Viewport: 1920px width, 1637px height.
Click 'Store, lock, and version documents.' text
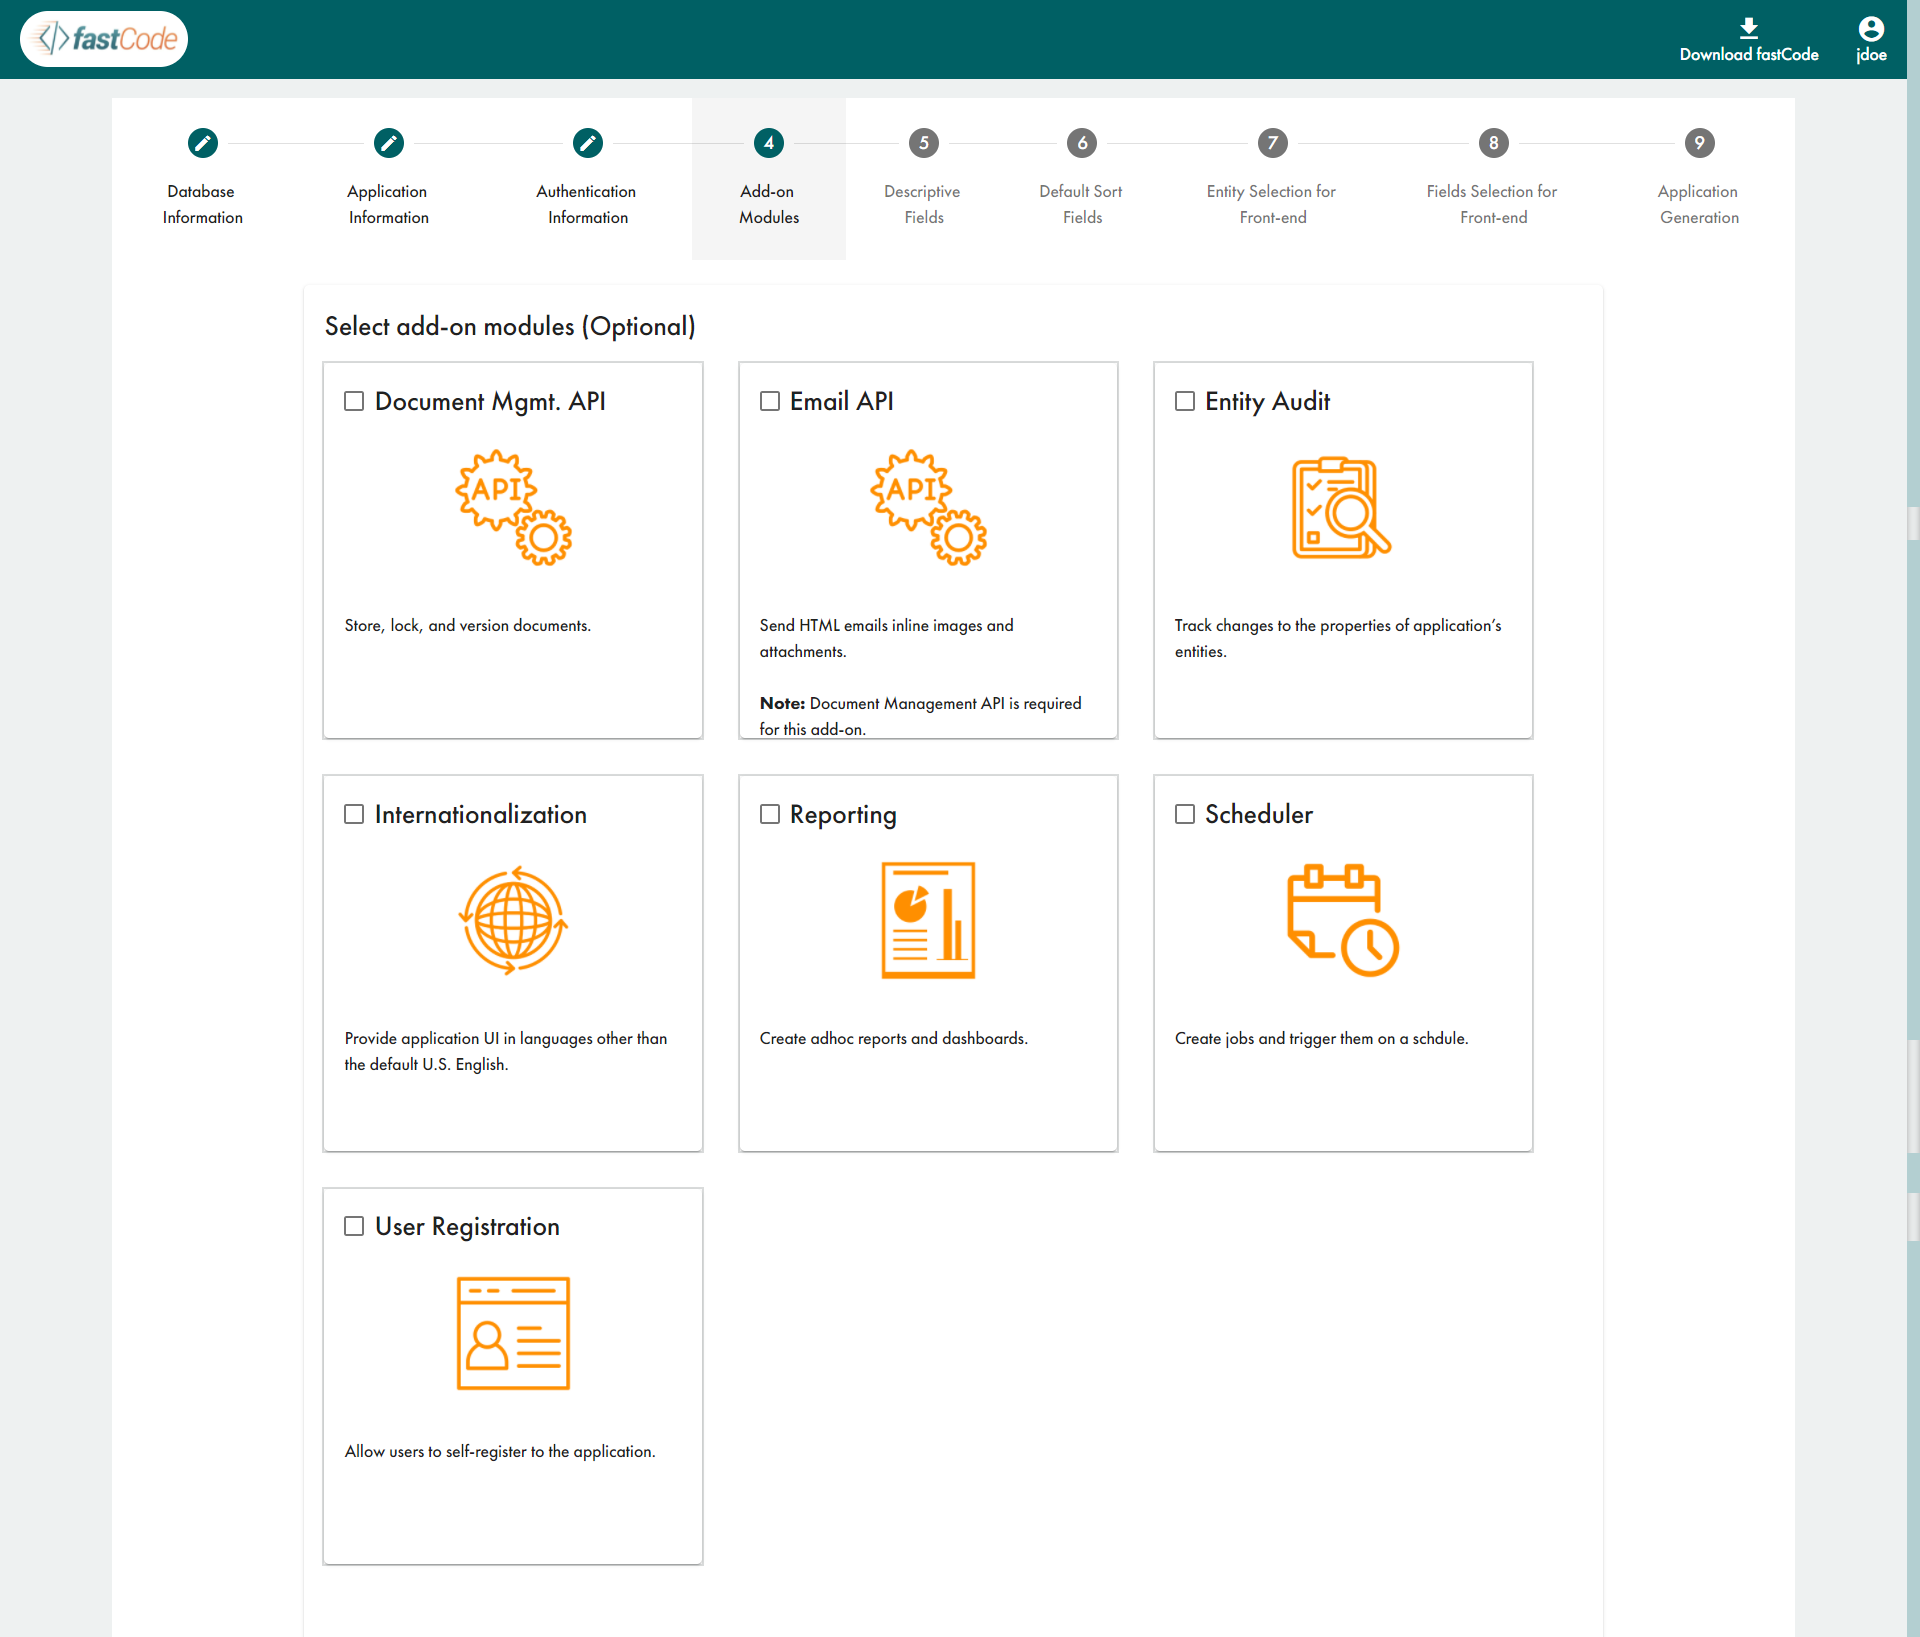point(468,626)
